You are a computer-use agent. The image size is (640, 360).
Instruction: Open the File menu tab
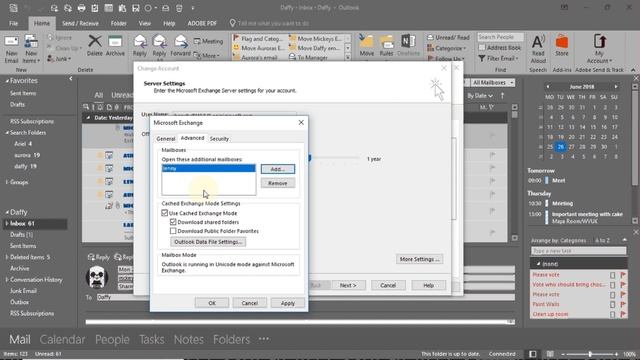tap(13, 23)
